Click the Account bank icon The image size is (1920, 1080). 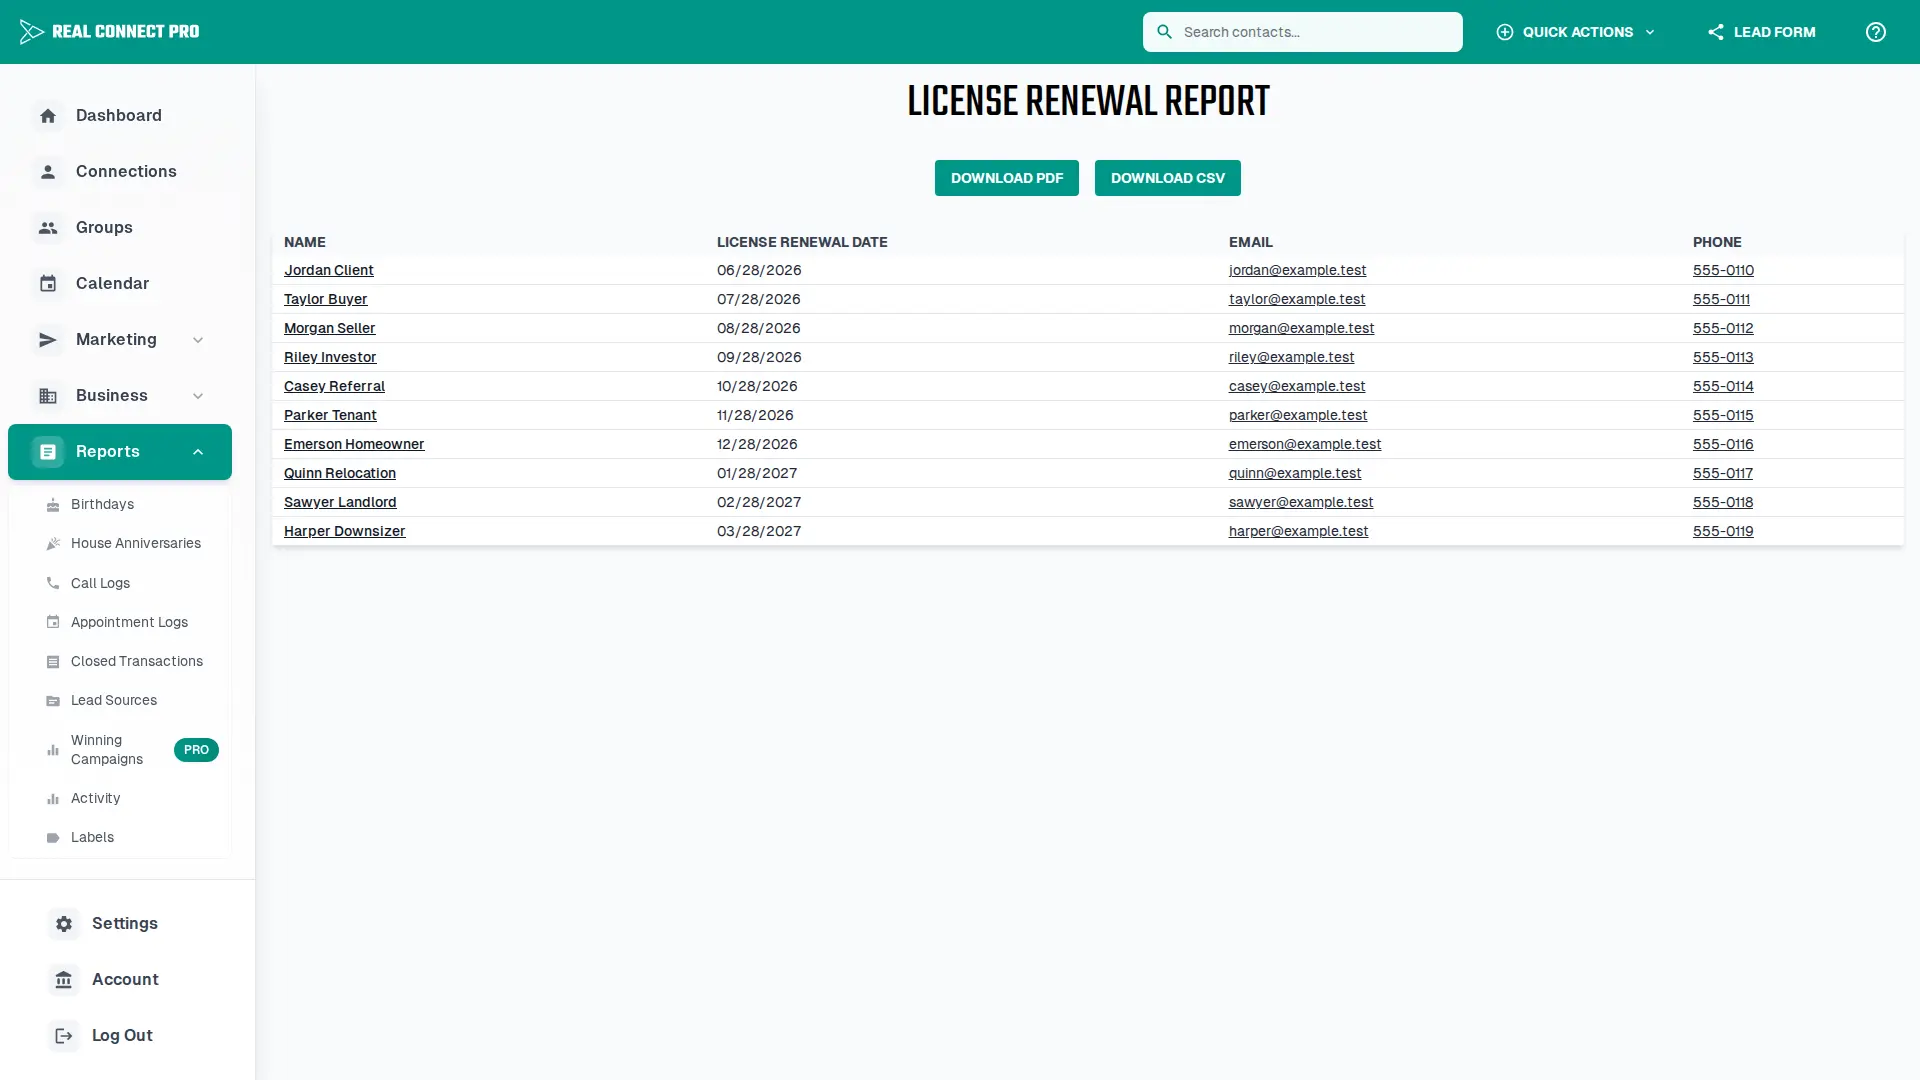(64, 980)
